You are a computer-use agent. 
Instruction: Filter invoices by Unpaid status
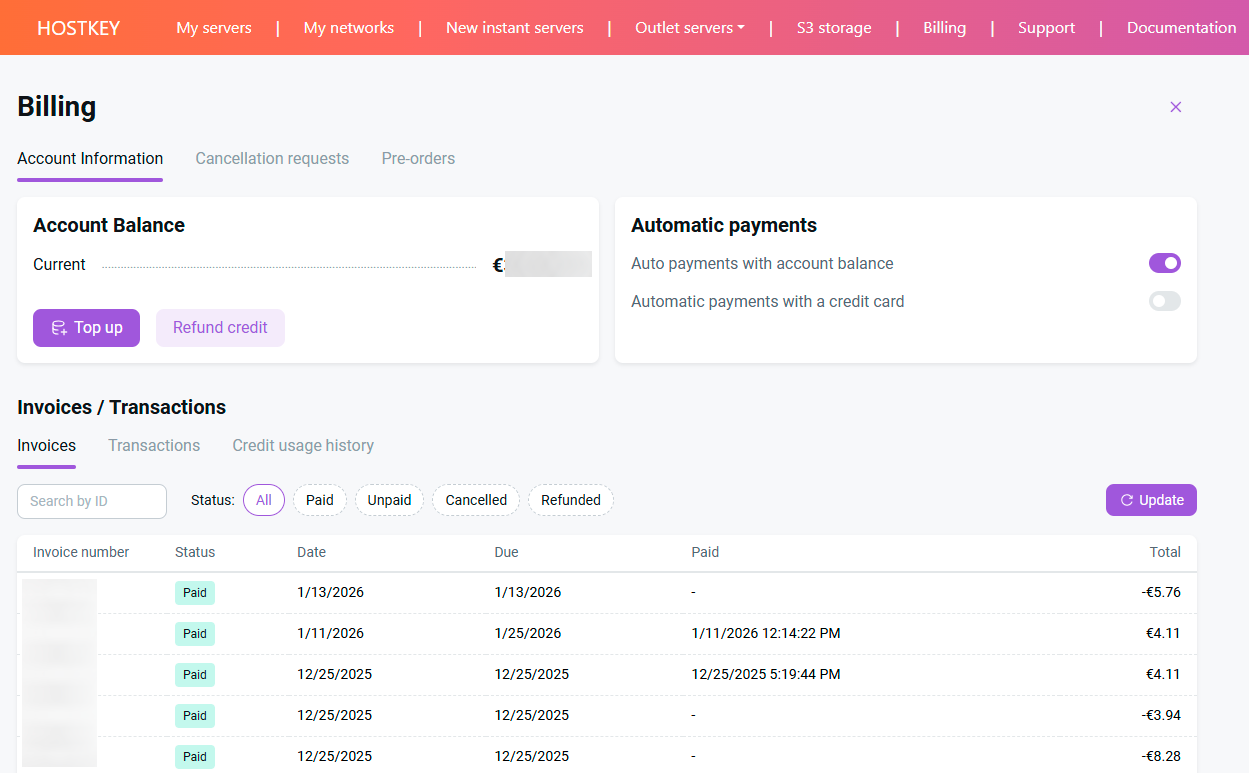389,500
